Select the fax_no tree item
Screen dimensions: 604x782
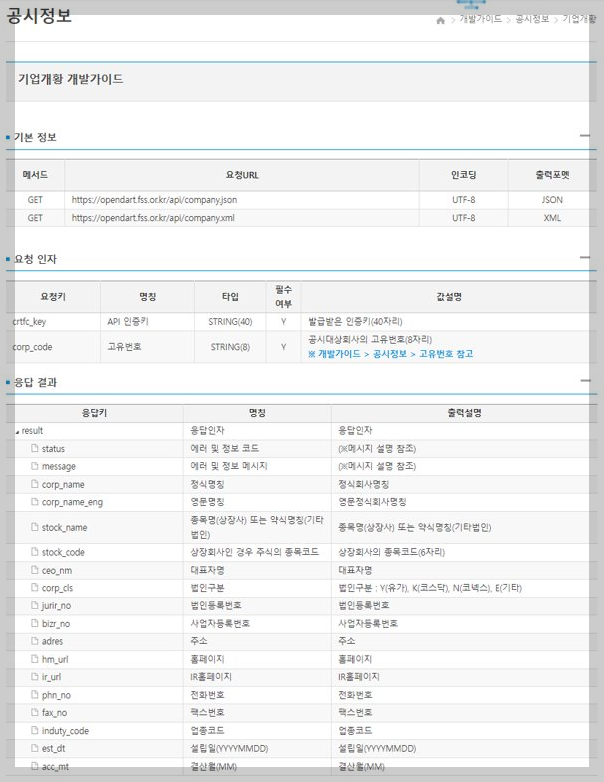(x=54, y=712)
